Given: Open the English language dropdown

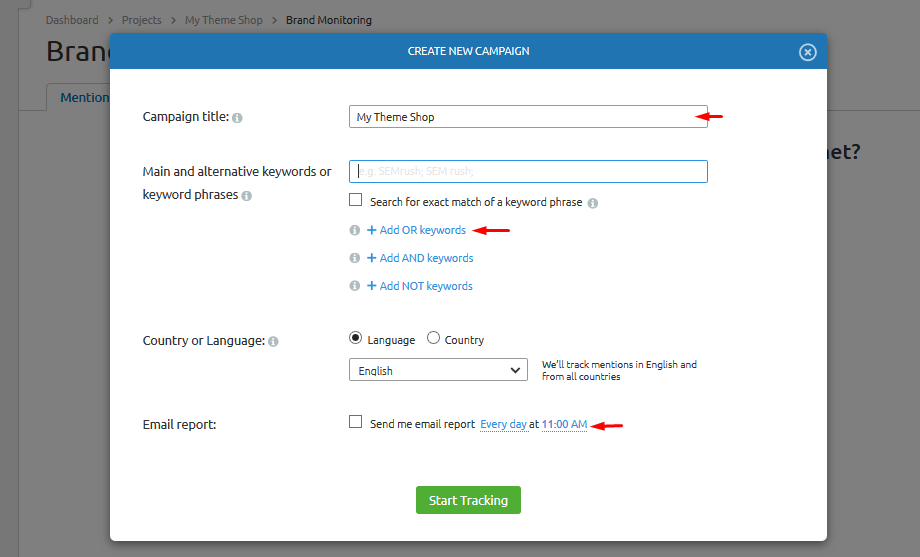Looking at the screenshot, I should (x=438, y=370).
